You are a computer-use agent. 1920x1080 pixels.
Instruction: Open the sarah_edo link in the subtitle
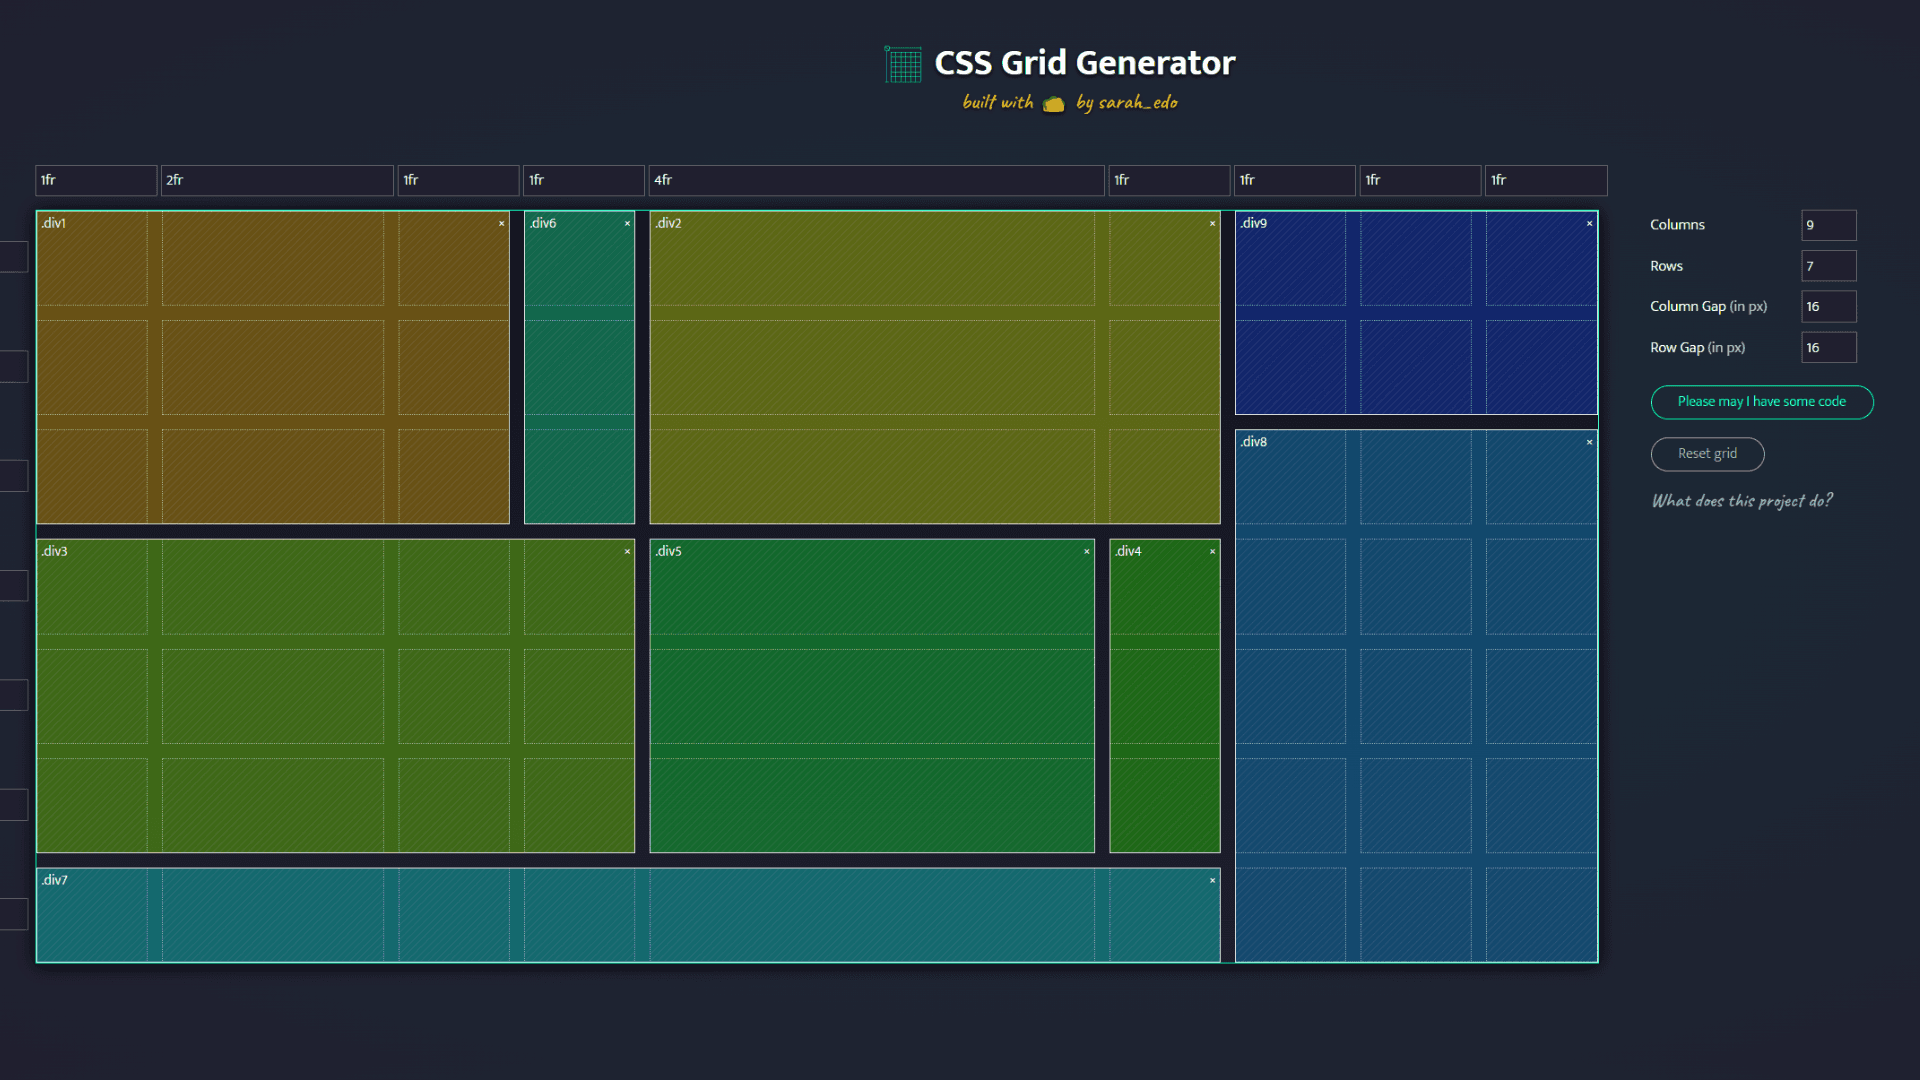[x=1137, y=103]
